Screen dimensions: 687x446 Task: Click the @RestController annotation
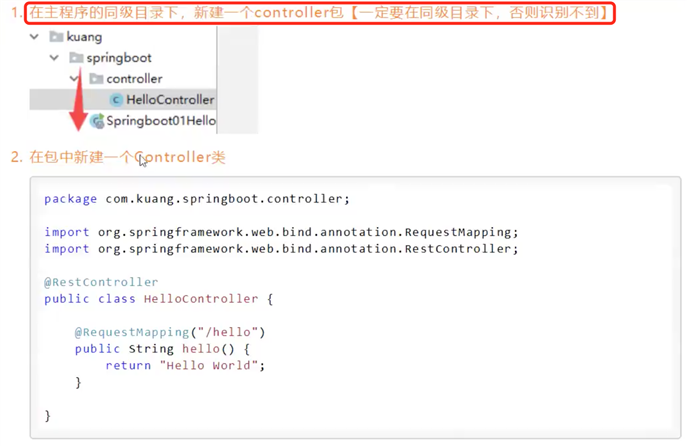101,282
